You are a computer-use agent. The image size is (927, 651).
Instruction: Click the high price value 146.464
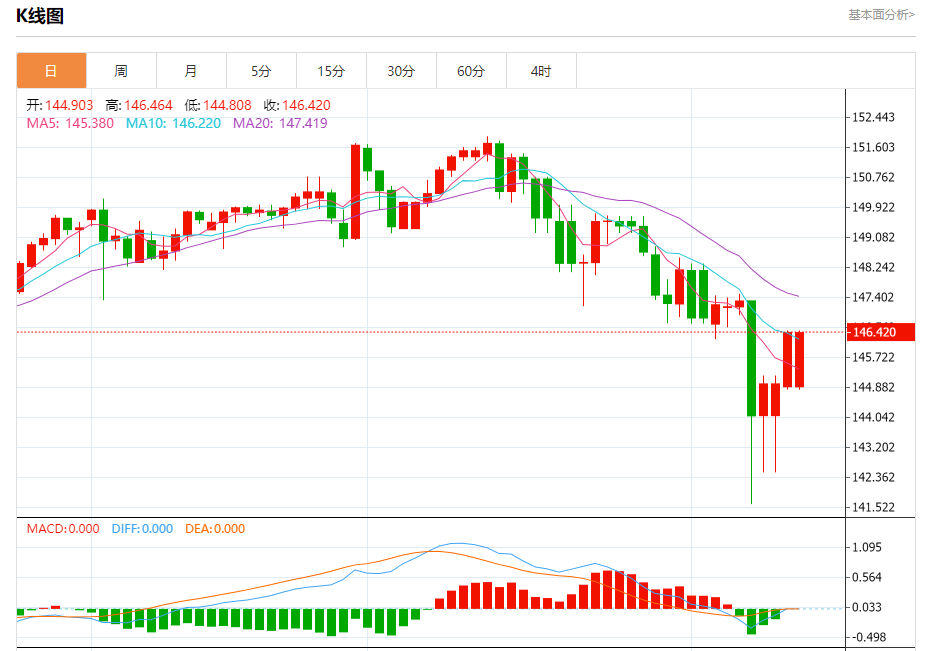(148, 105)
